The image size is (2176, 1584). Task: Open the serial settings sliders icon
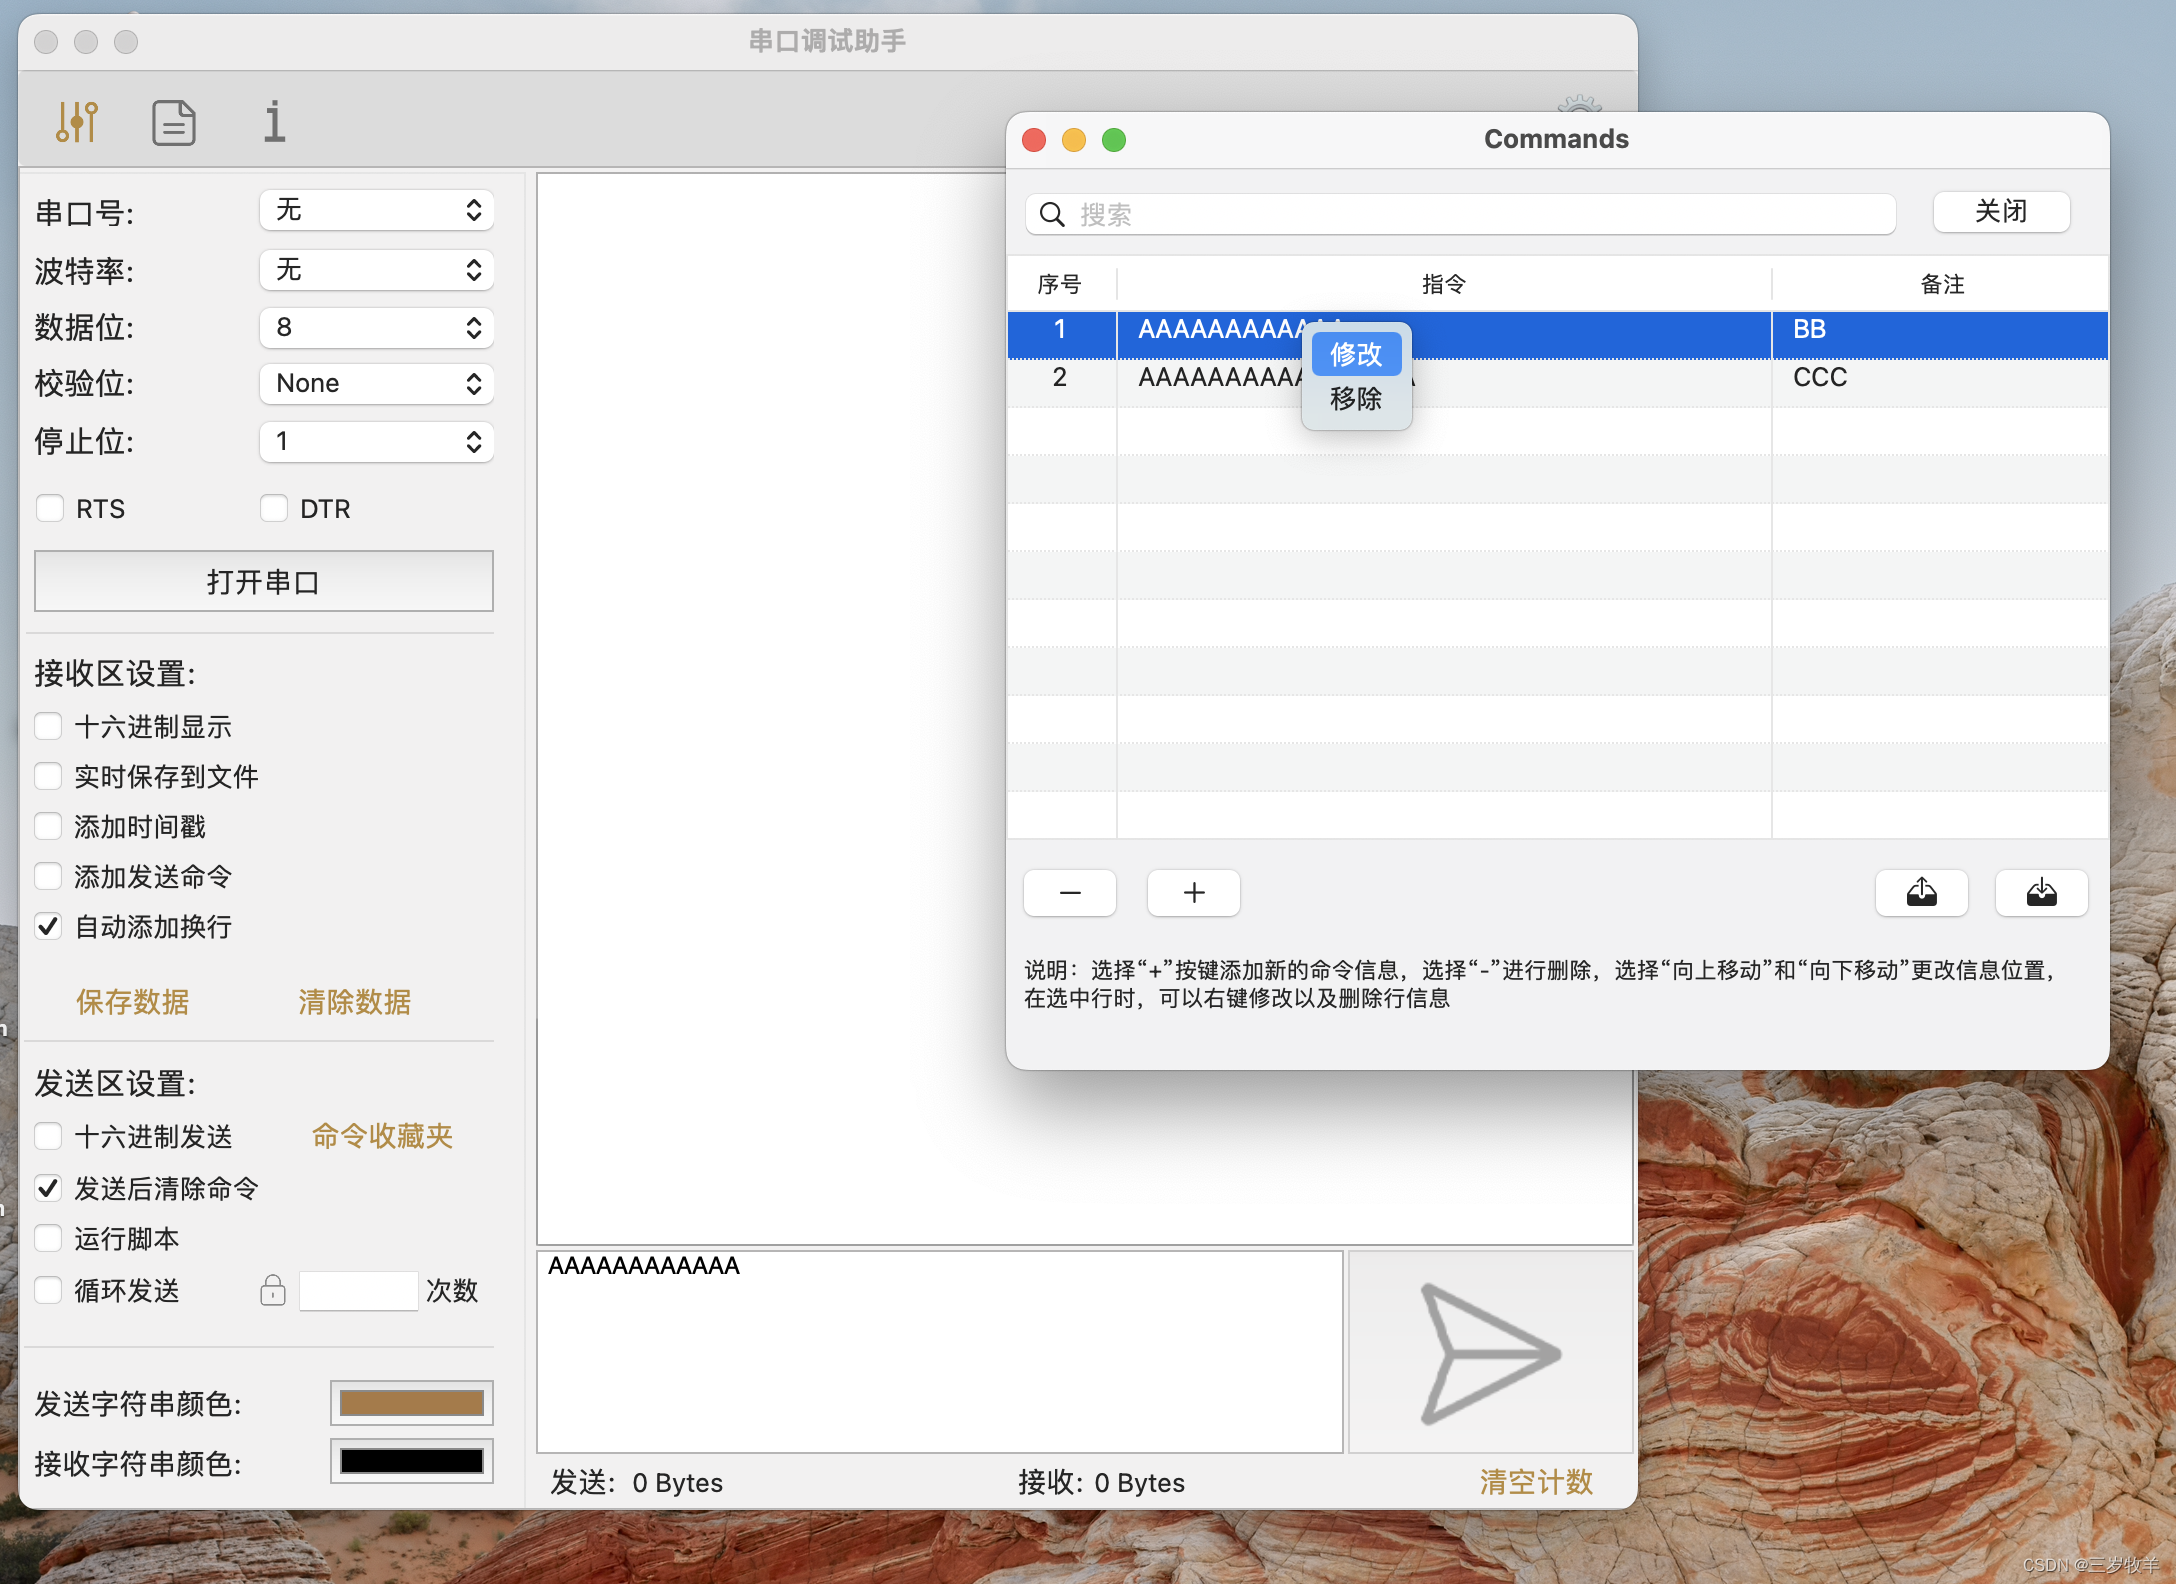coord(76,122)
